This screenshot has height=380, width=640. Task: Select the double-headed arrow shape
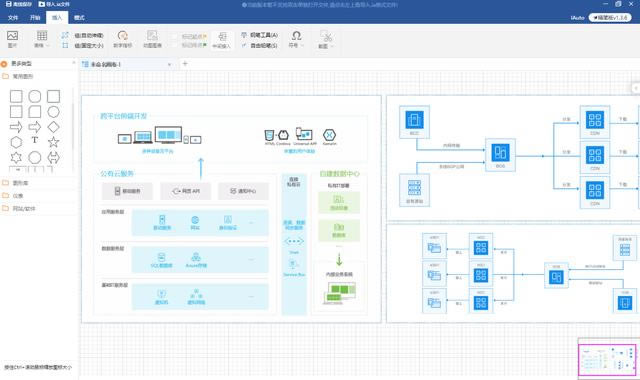[x=53, y=158]
